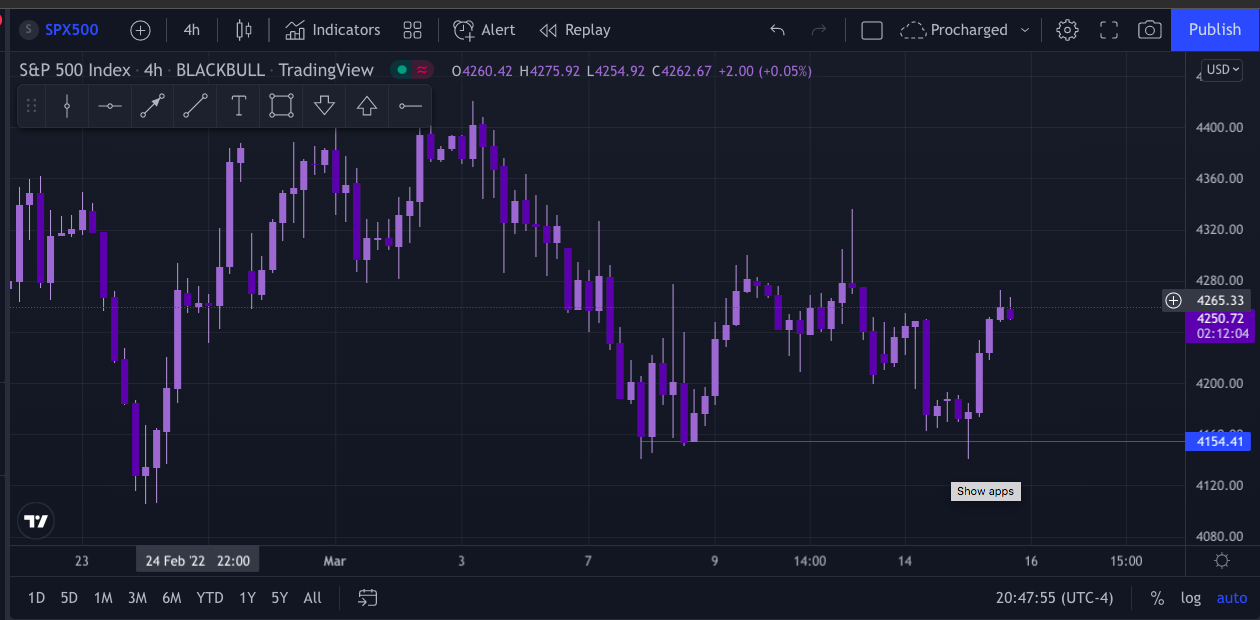Expand the Procharged layout dropdown

pyautogui.click(x=1024, y=30)
